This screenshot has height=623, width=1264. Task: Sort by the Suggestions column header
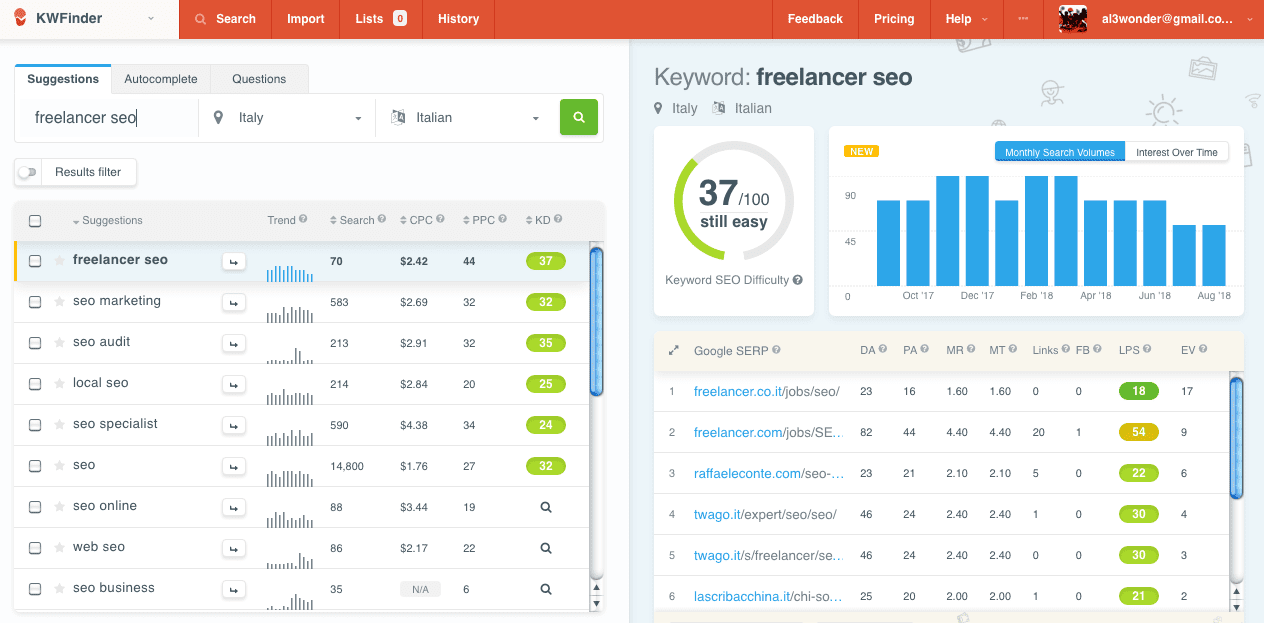tap(107, 221)
